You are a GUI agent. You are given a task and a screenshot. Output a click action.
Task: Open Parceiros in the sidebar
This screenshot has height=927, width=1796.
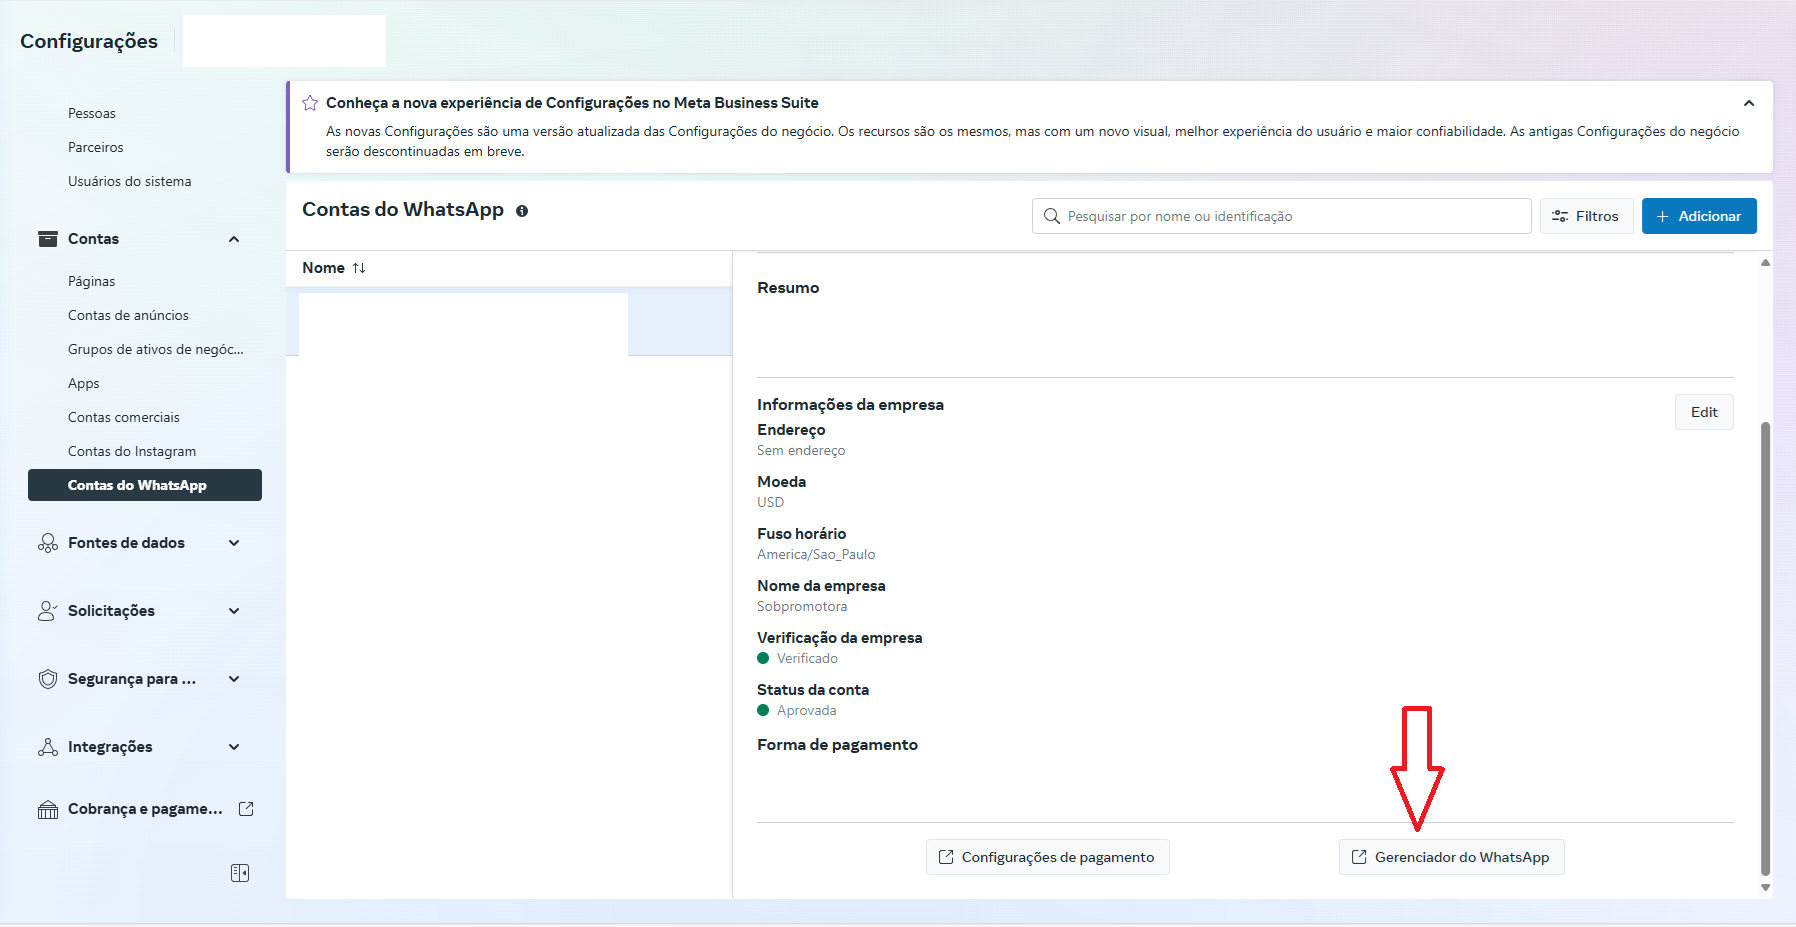point(96,147)
